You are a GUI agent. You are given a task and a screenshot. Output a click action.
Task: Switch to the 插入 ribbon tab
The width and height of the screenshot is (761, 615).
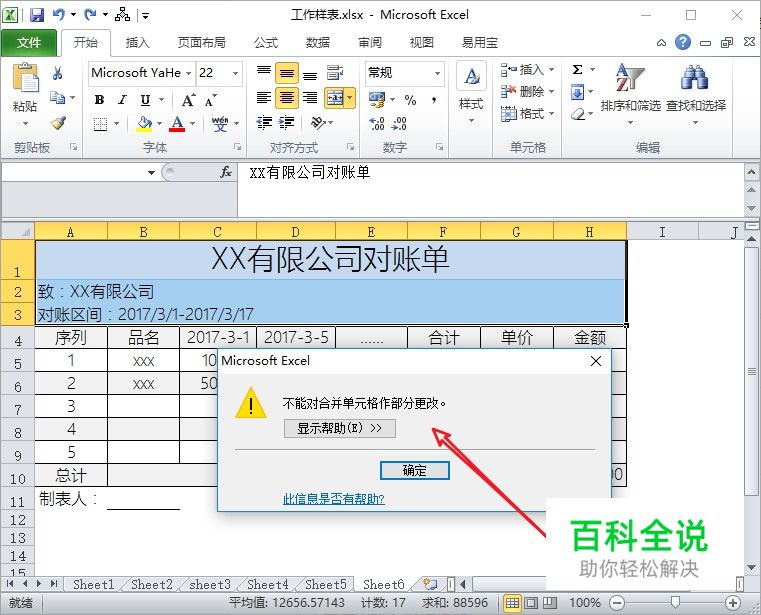pos(138,43)
